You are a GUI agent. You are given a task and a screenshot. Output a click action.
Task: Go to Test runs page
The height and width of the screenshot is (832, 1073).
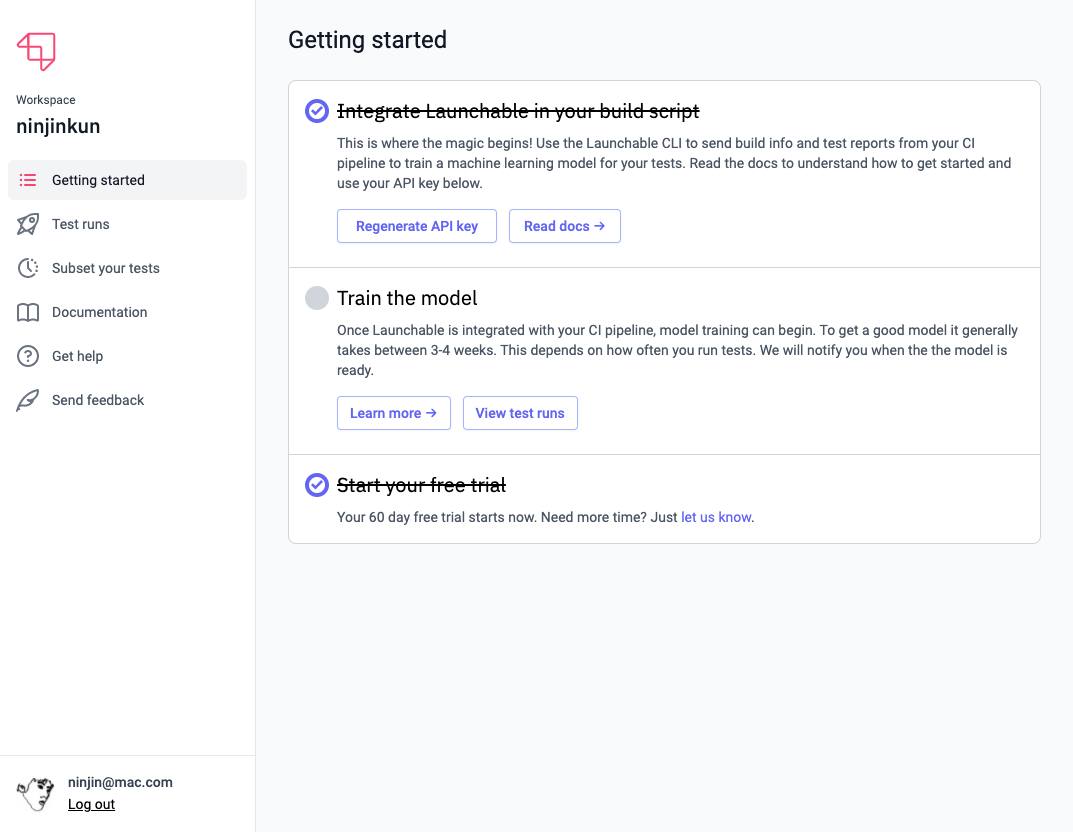tap(127, 224)
